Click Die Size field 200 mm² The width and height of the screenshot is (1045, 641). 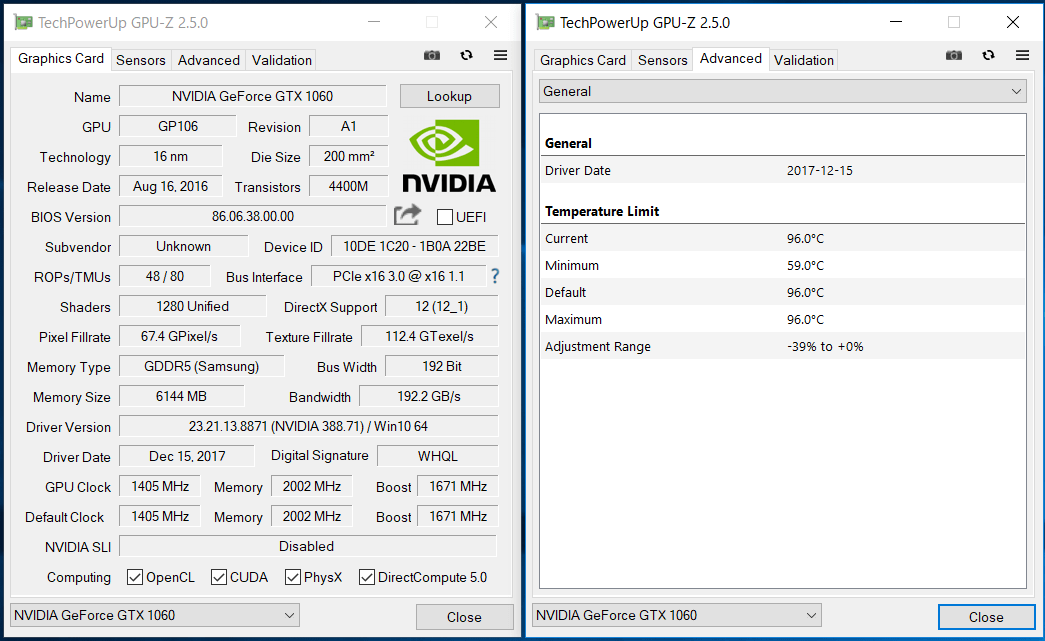coord(349,156)
